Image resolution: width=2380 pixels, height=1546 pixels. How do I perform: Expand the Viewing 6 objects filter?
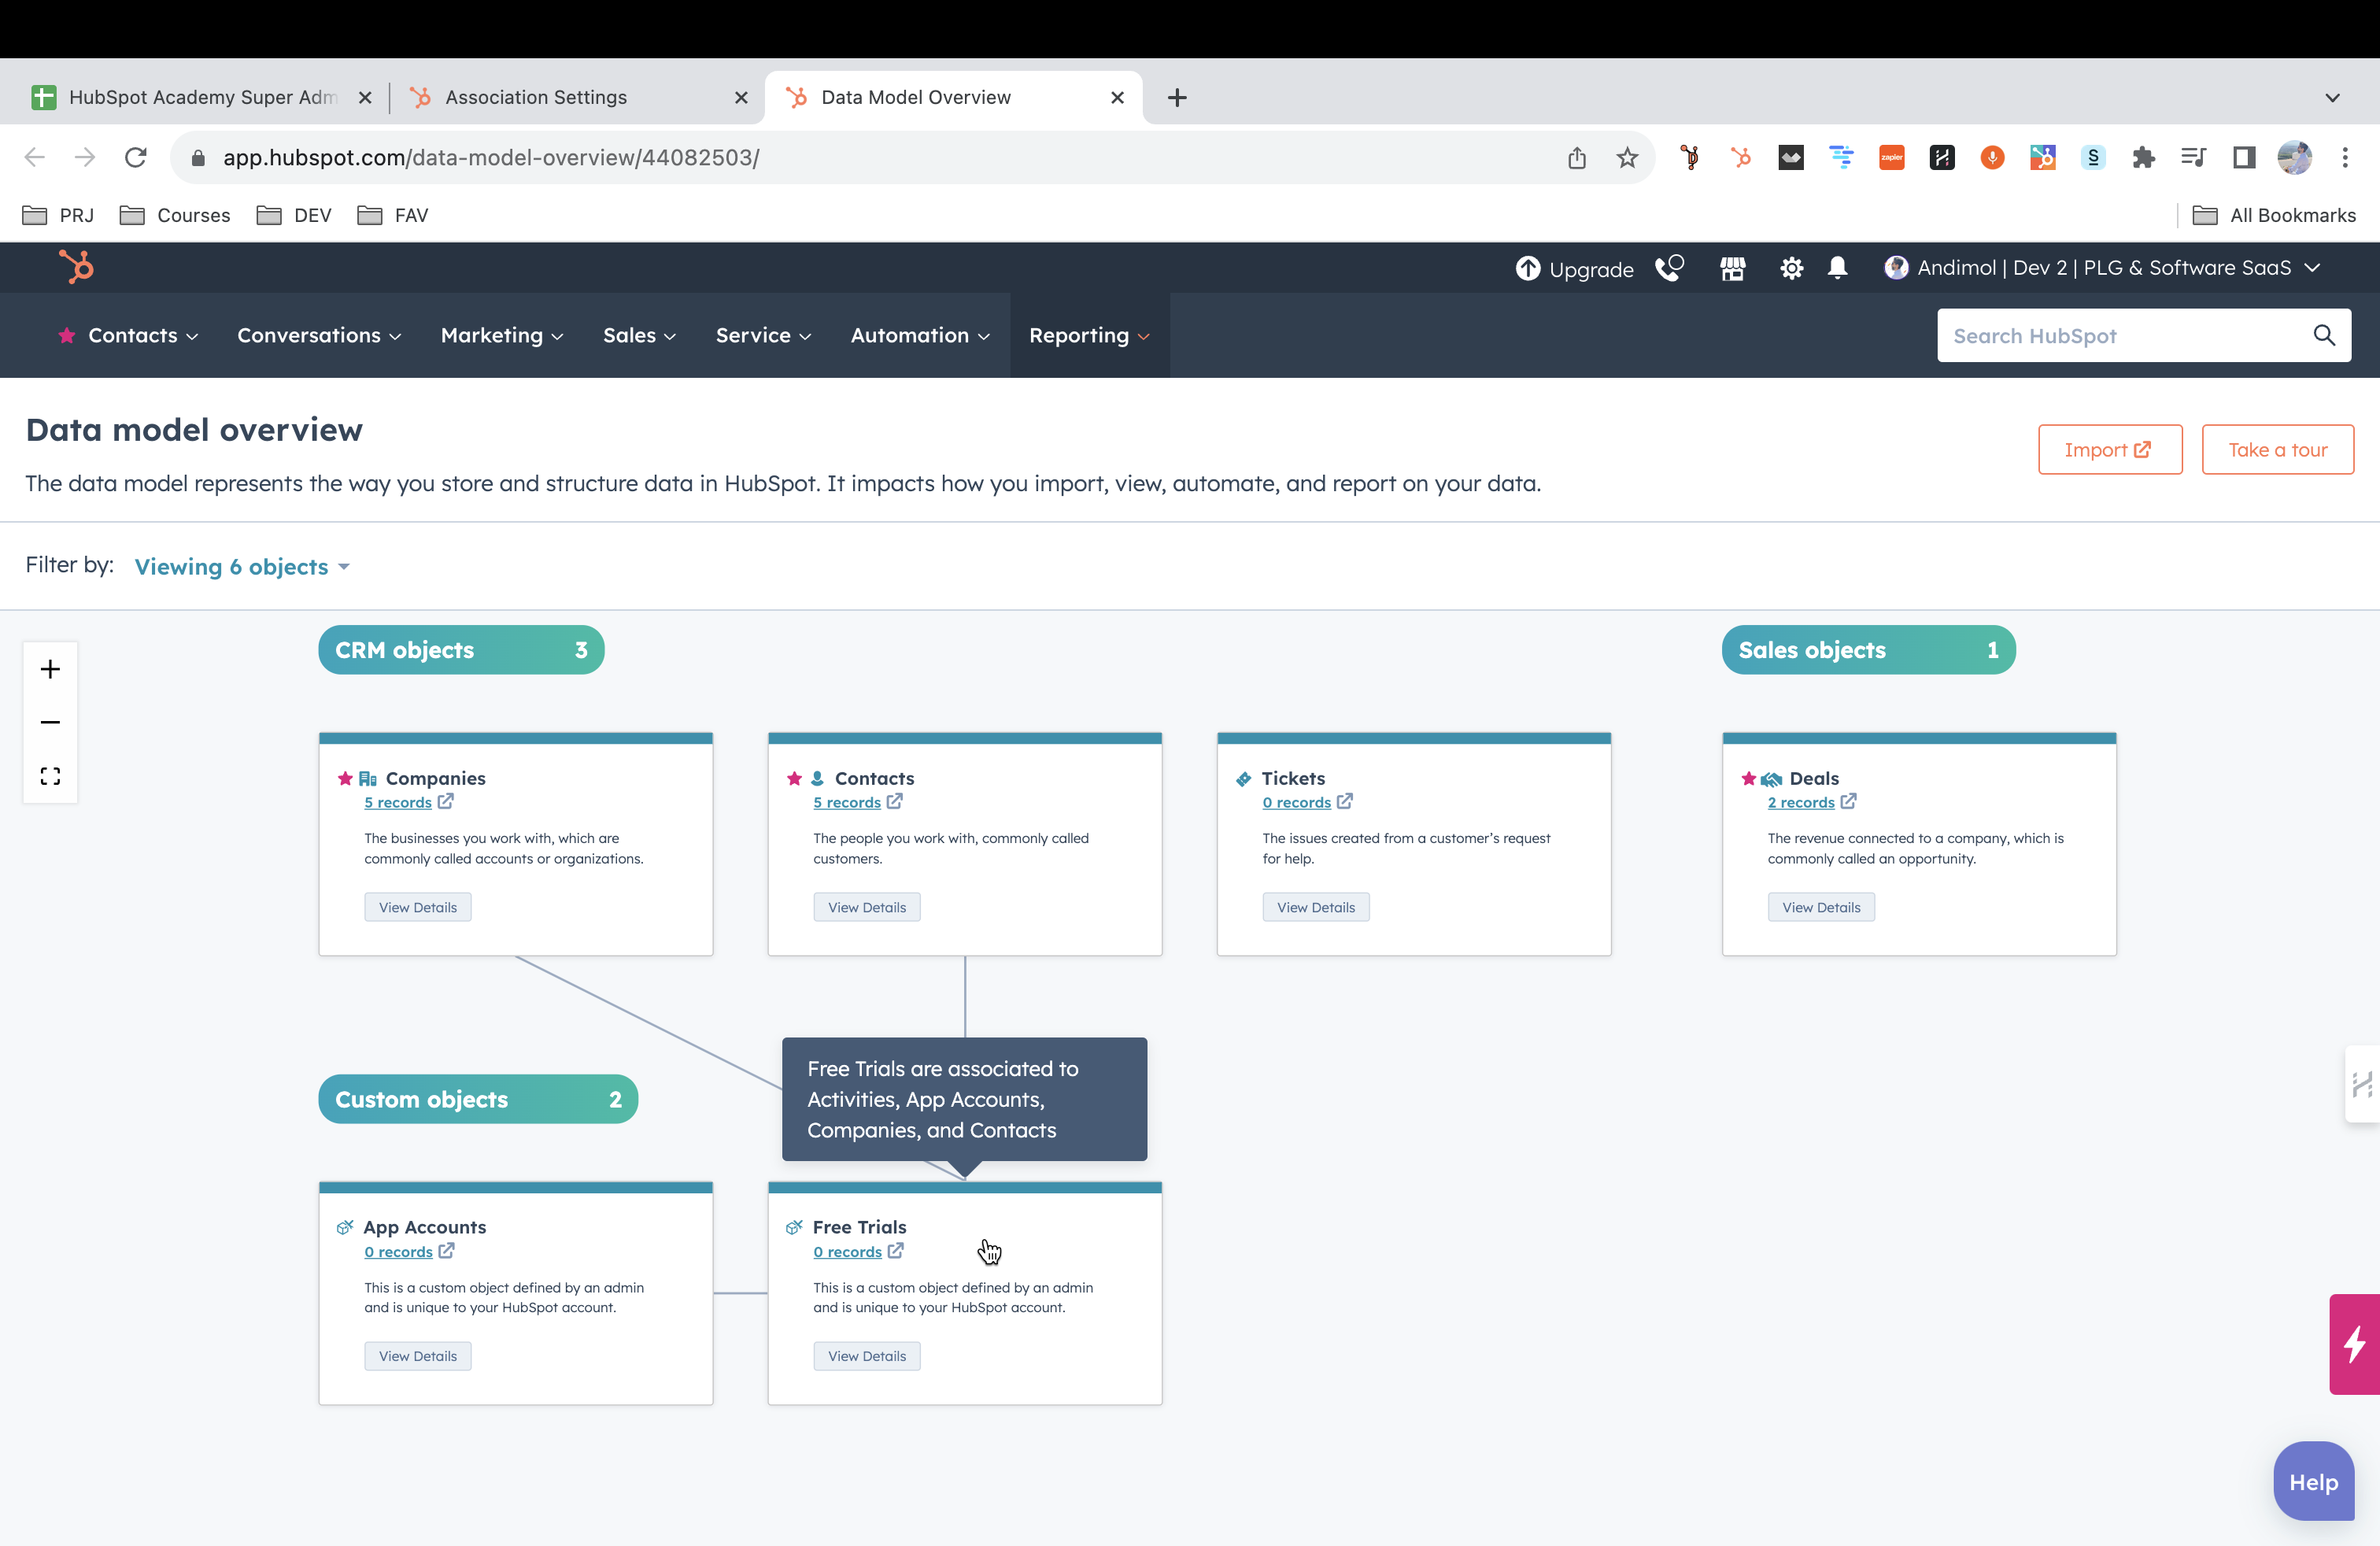click(242, 567)
